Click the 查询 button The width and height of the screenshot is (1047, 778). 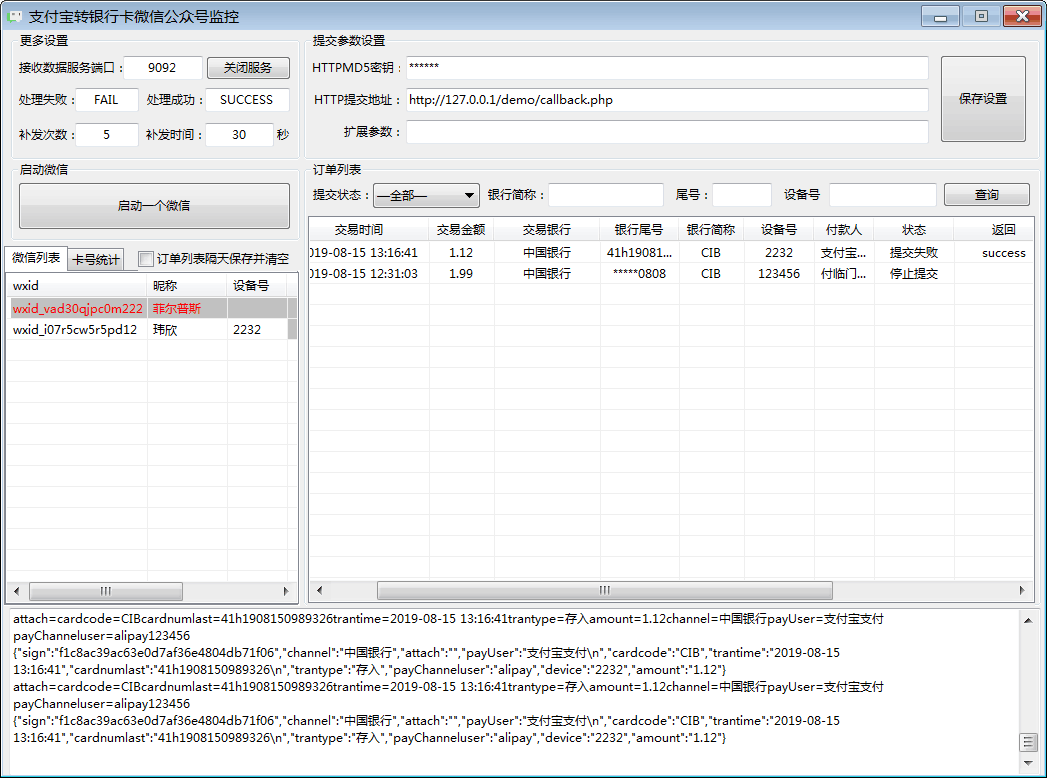tap(986, 195)
